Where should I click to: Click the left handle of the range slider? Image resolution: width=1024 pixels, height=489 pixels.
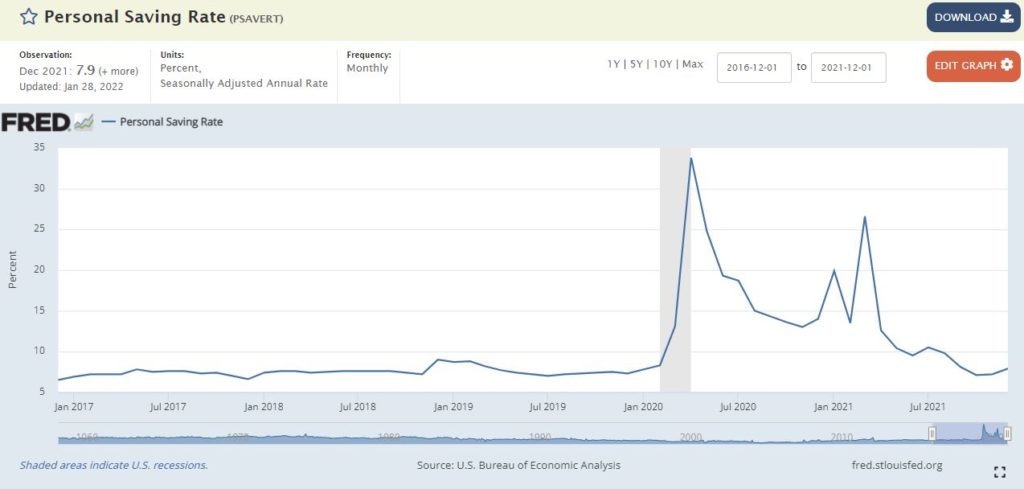[x=932, y=433]
